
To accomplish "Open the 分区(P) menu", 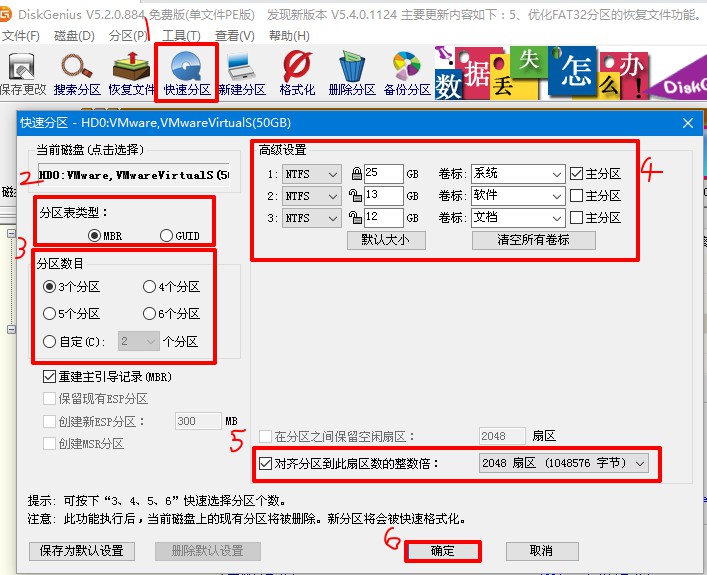I will pos(128,36).
